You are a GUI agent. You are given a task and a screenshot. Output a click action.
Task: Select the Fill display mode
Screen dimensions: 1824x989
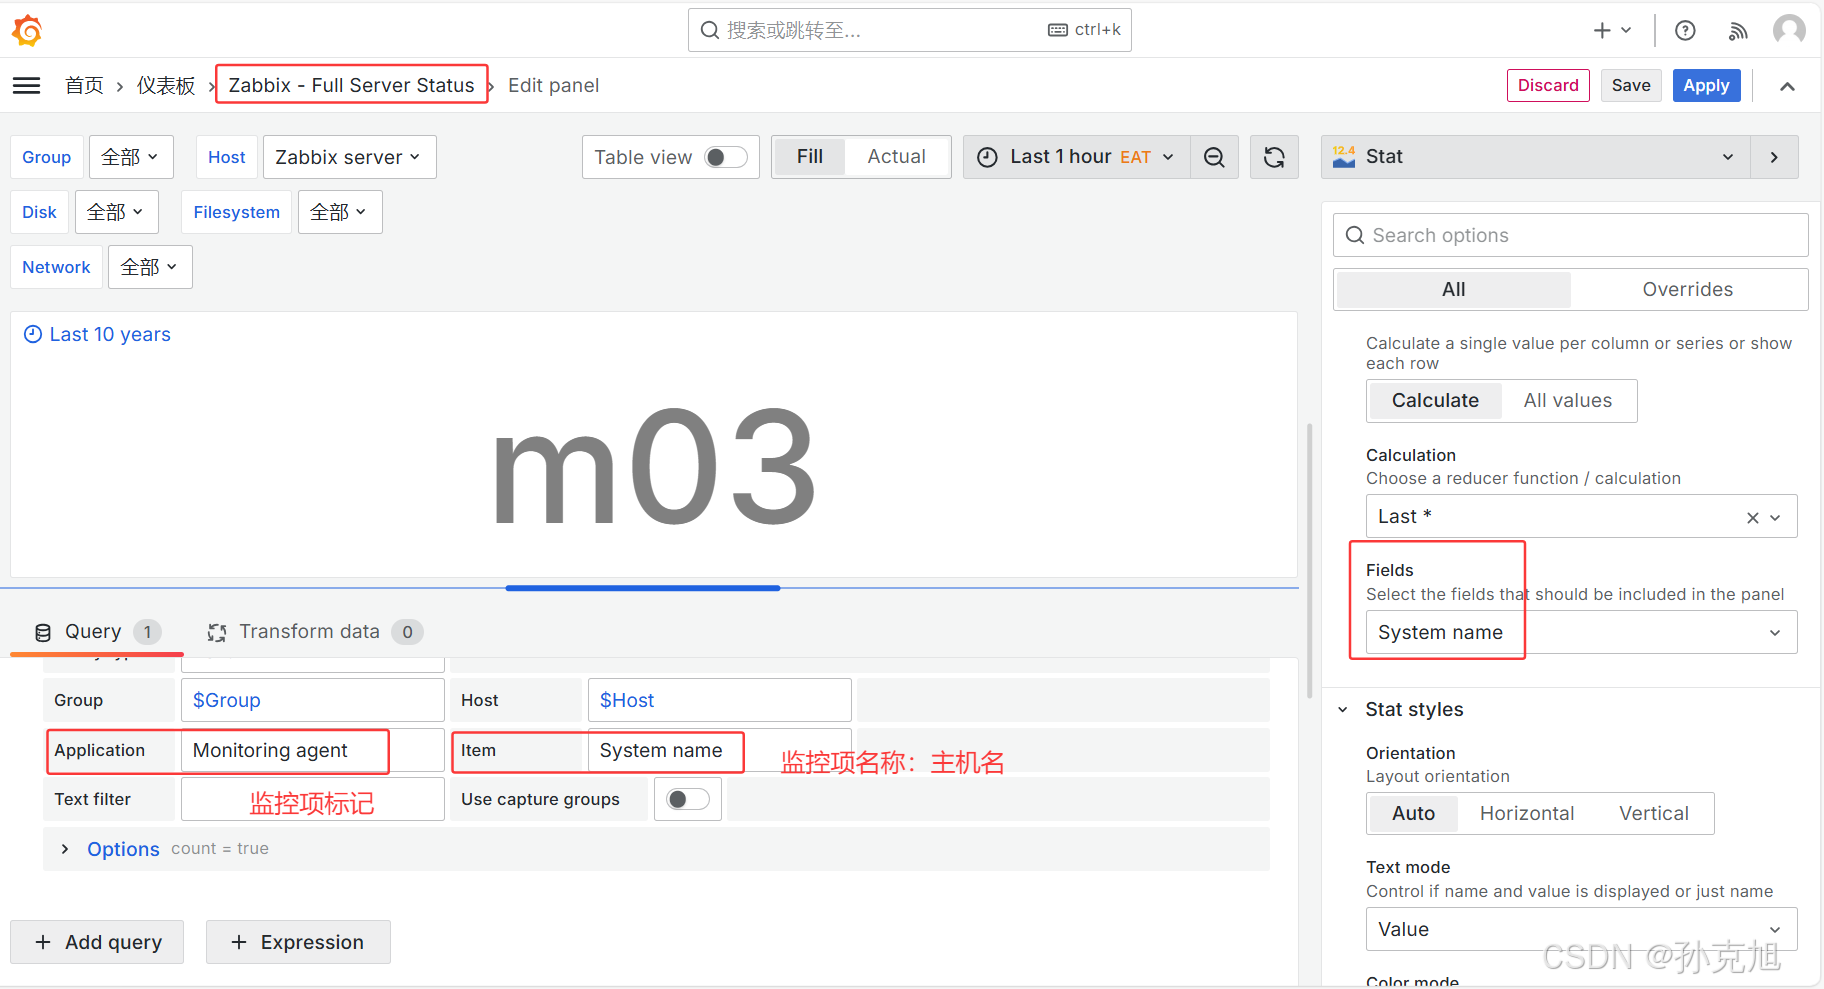810,157
